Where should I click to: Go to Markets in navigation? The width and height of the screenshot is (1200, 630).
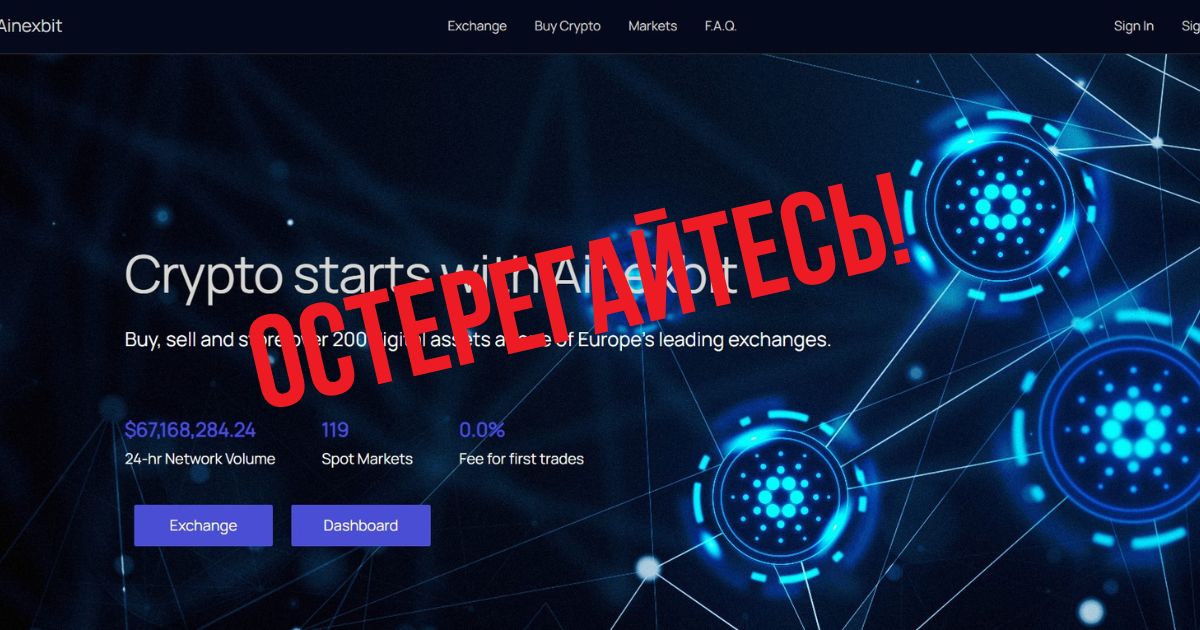click(652, 26)
